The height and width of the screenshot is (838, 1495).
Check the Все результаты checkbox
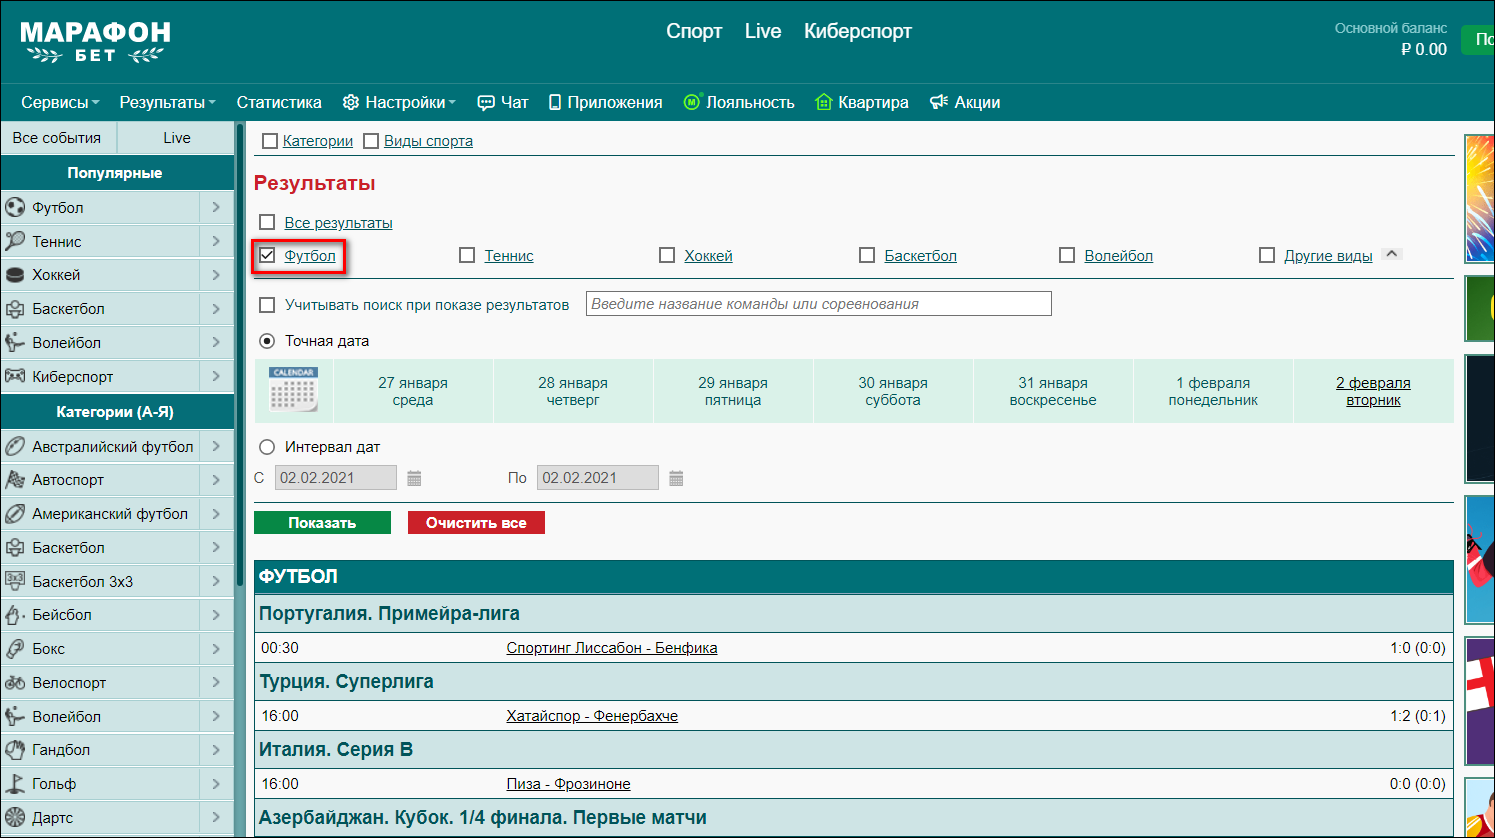point(267,222)
